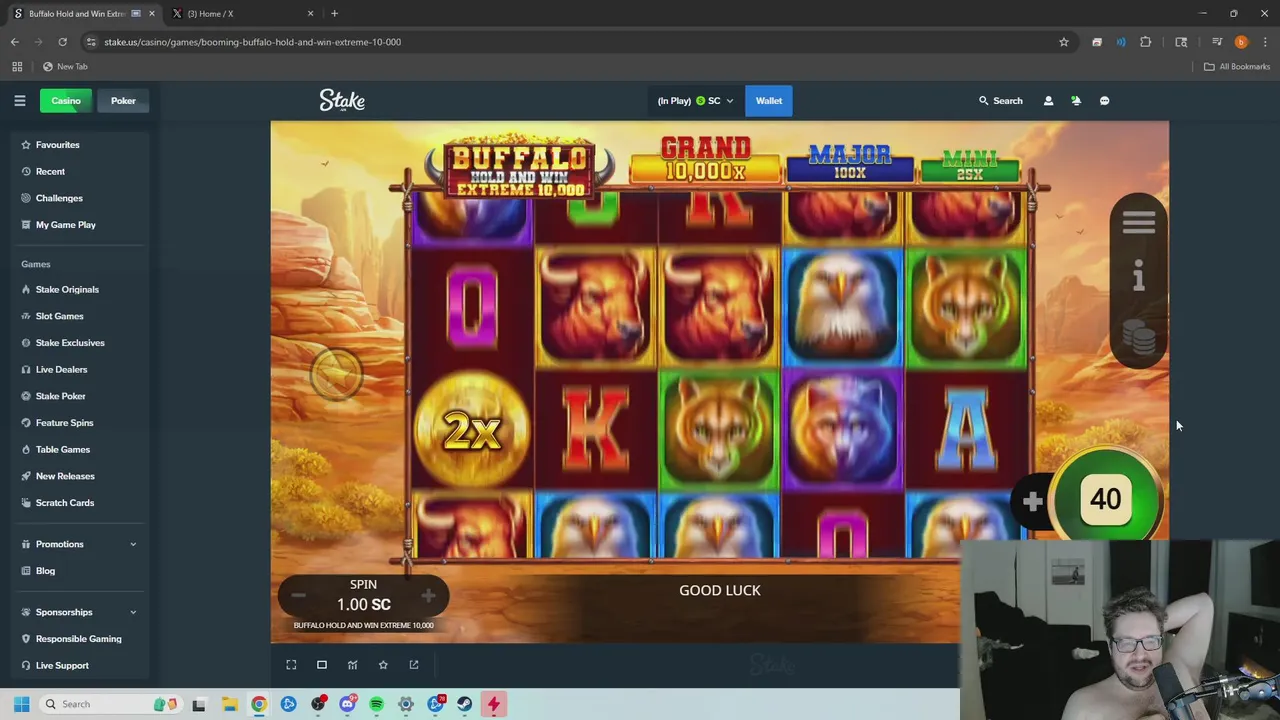Increase the 1.00 SC bet amount

click(428, 596)
